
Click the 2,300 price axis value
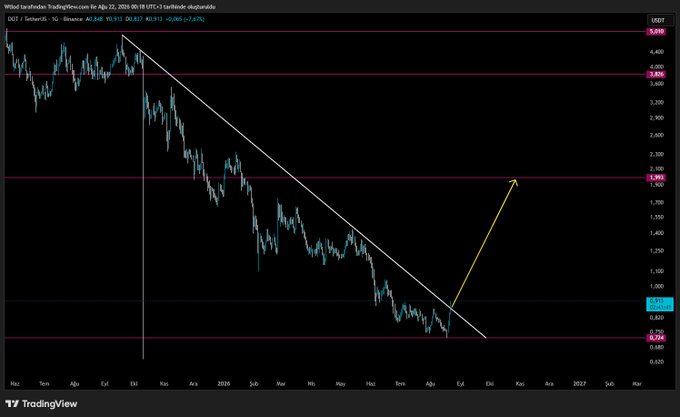coord(657,154)
